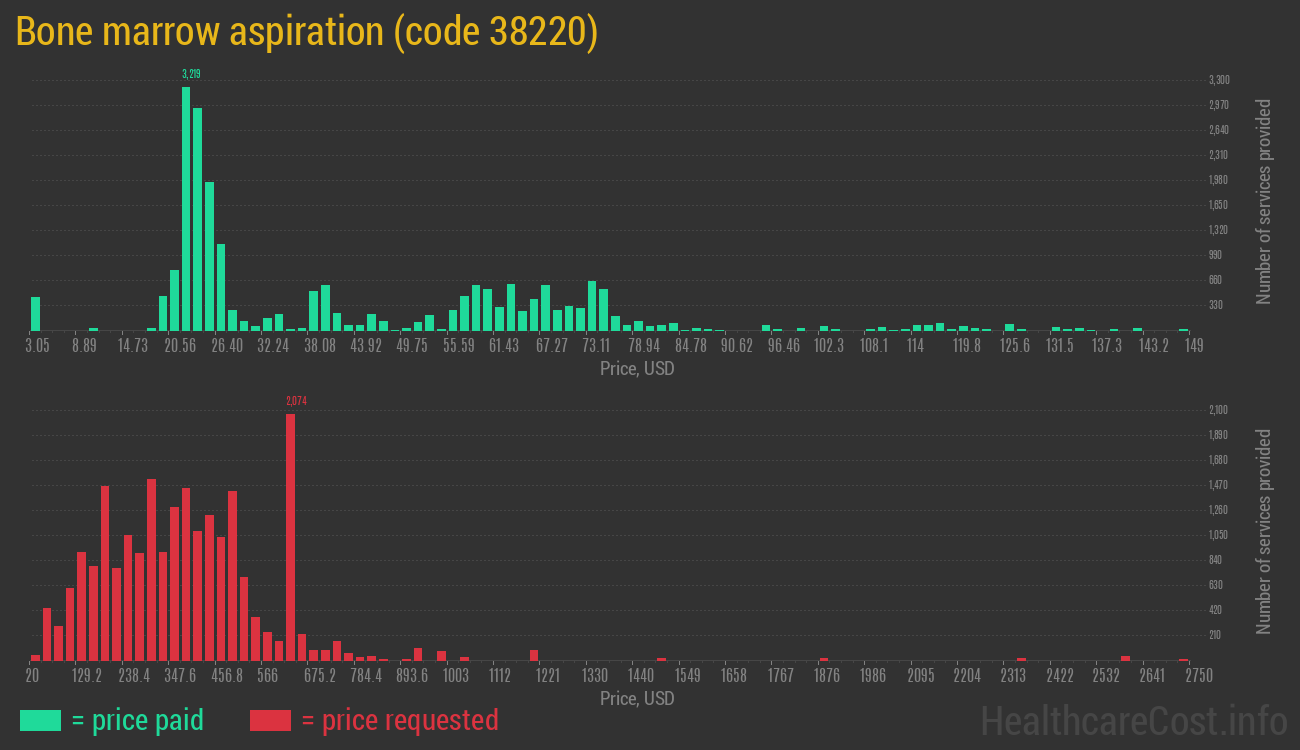The width and height of the screenshot is (1300, 750).
Task: Click the HealthcareCost.info watermark link
Action: [x=1133, y=720]
